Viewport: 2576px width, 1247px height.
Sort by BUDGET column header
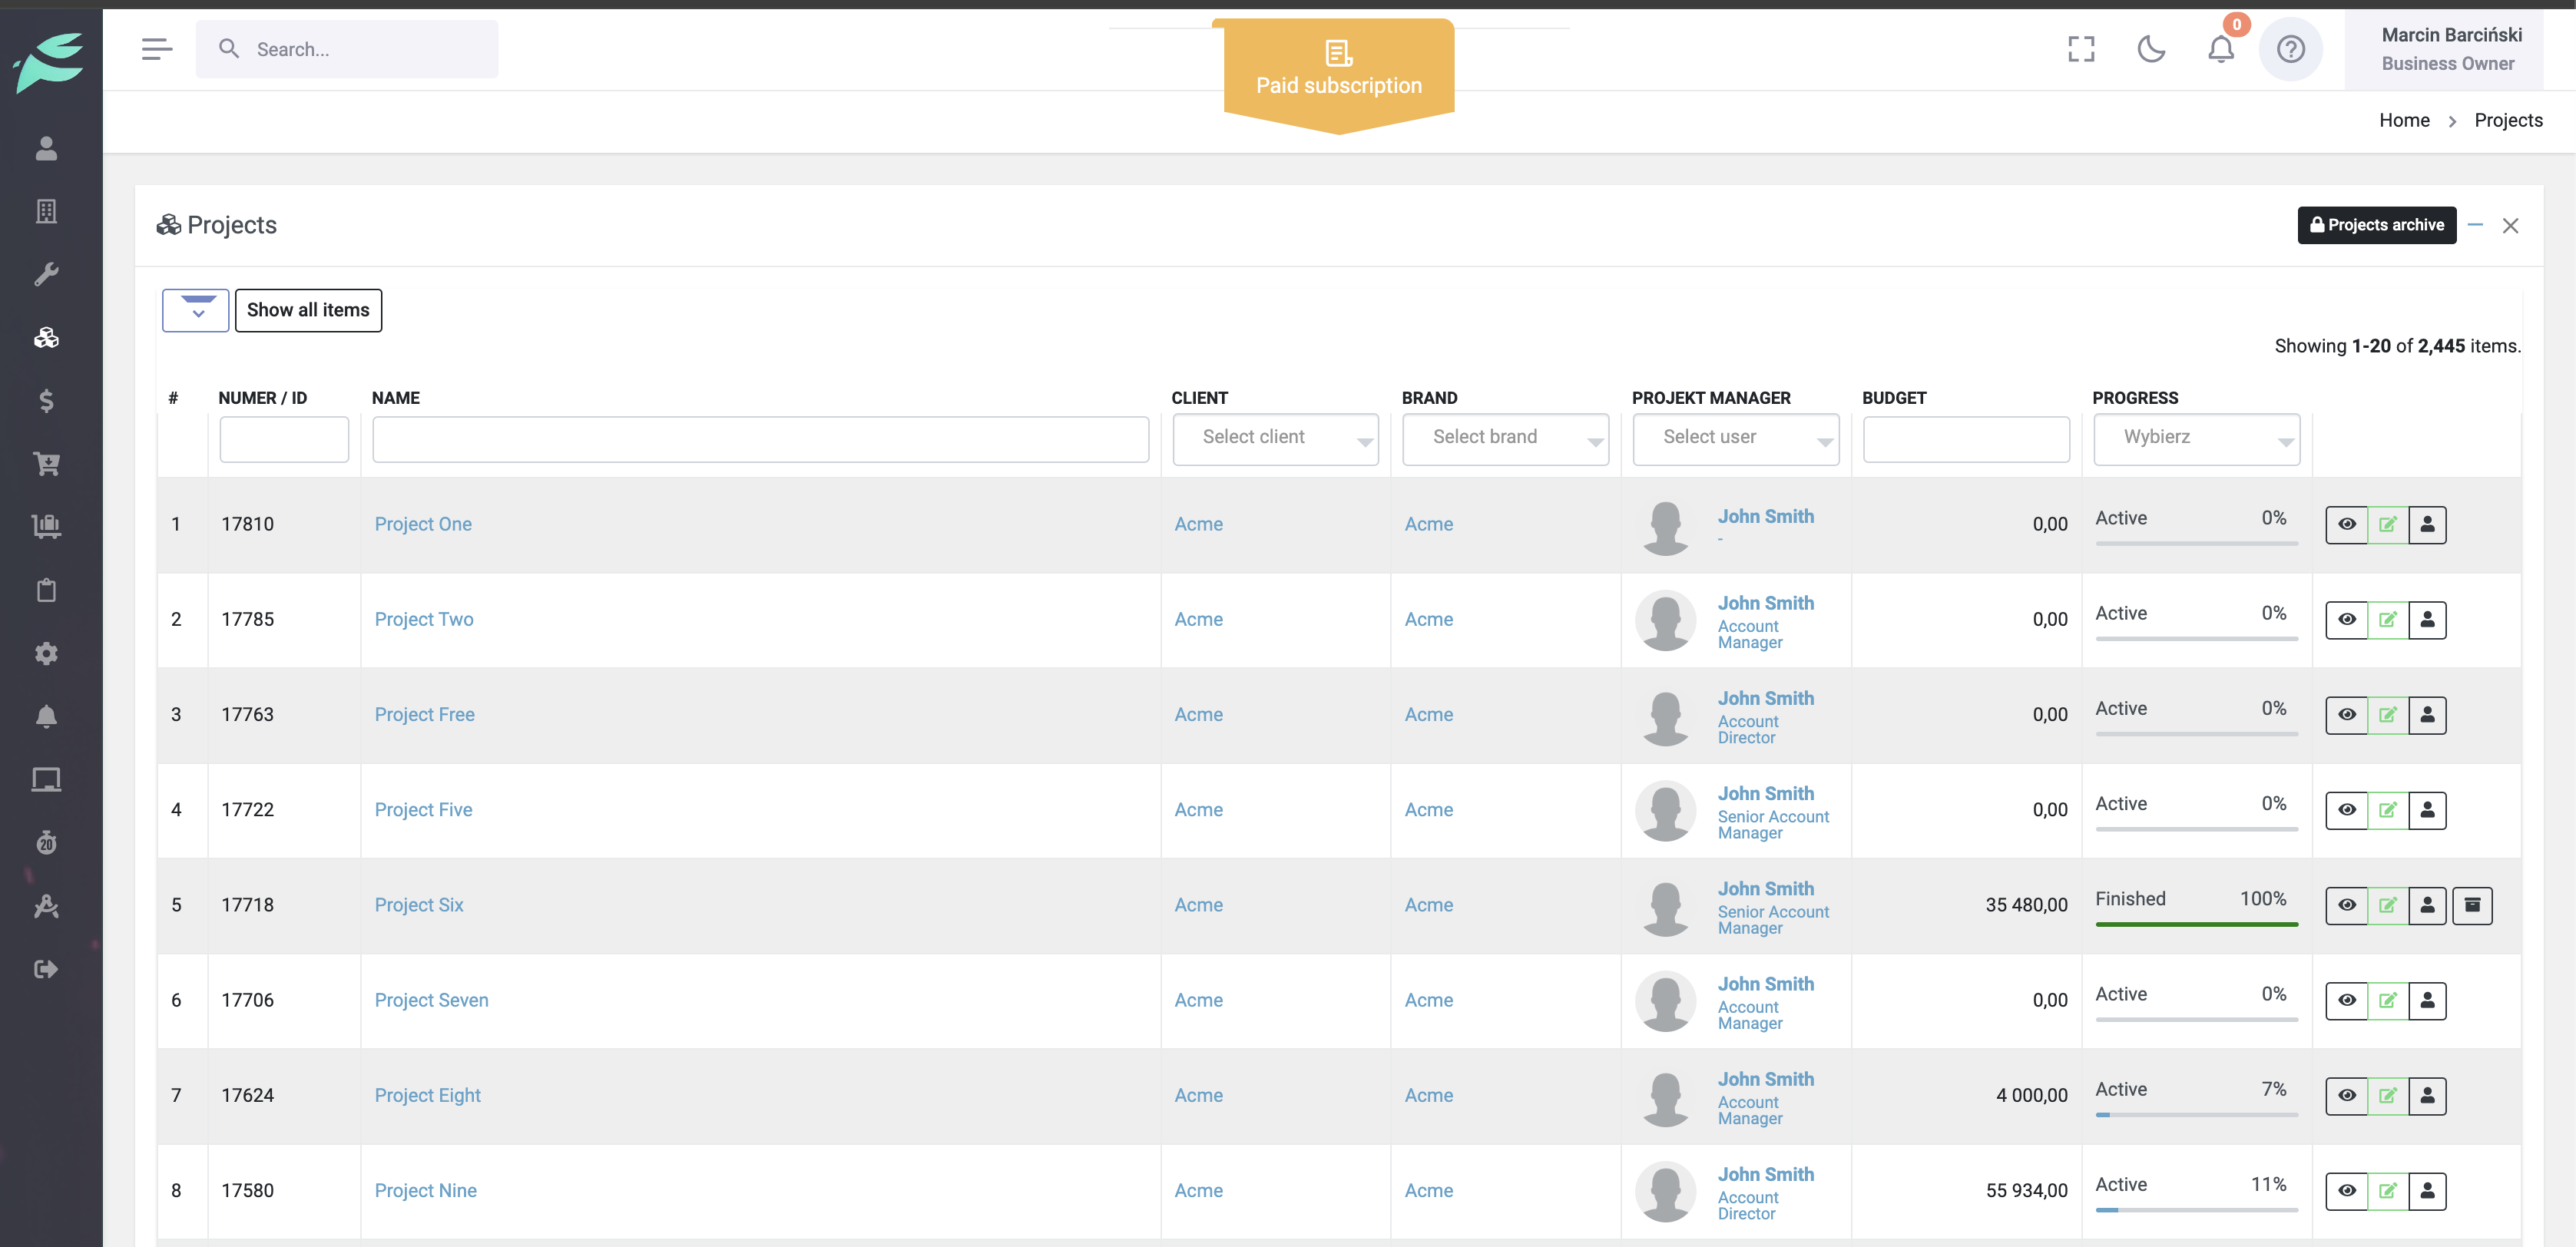[1893, 398]
